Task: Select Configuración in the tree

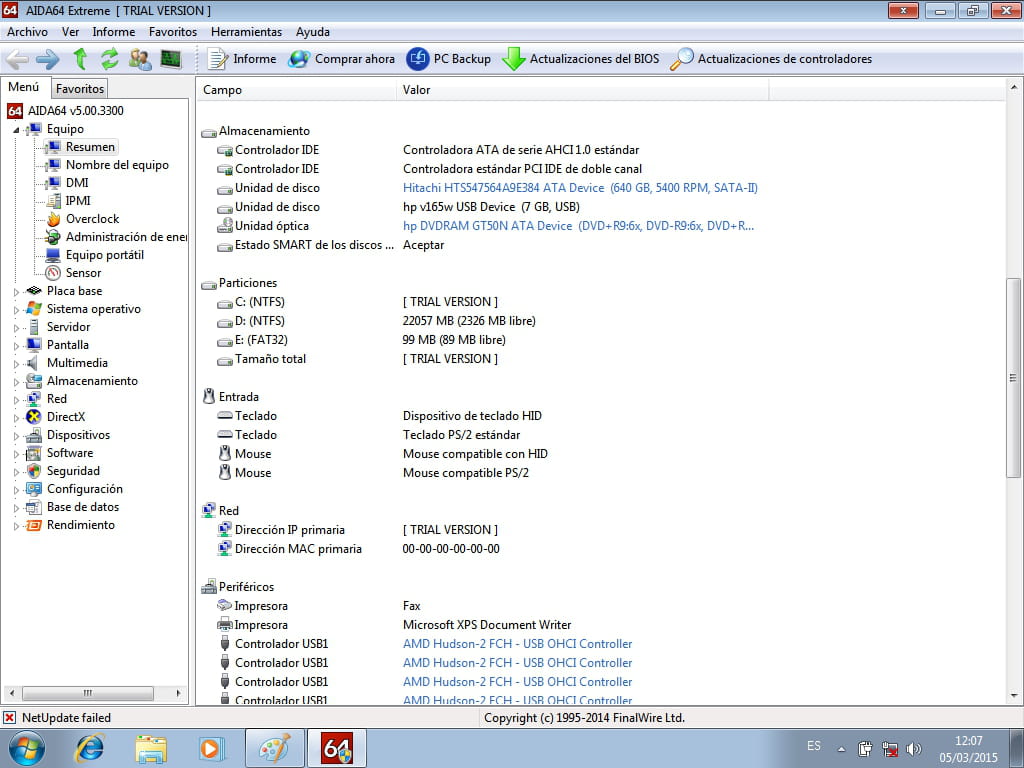Action: 84,489
